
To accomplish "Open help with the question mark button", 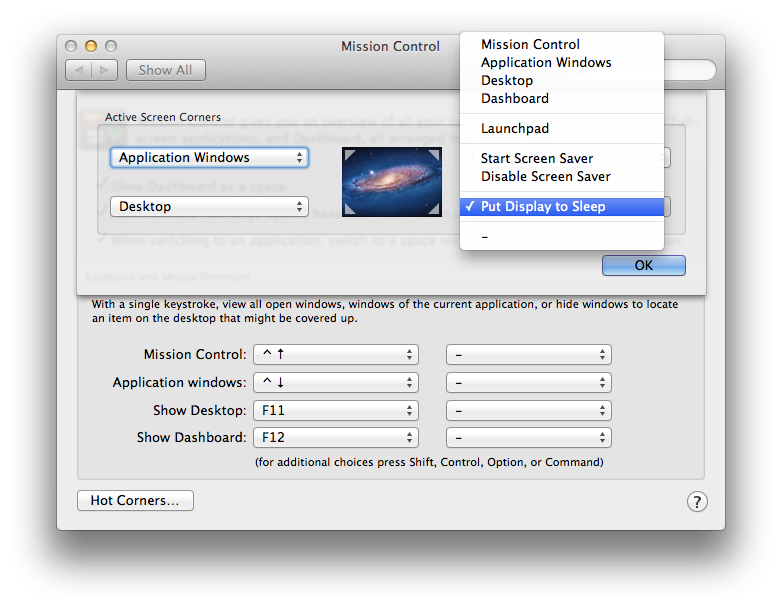I will 697,501.
